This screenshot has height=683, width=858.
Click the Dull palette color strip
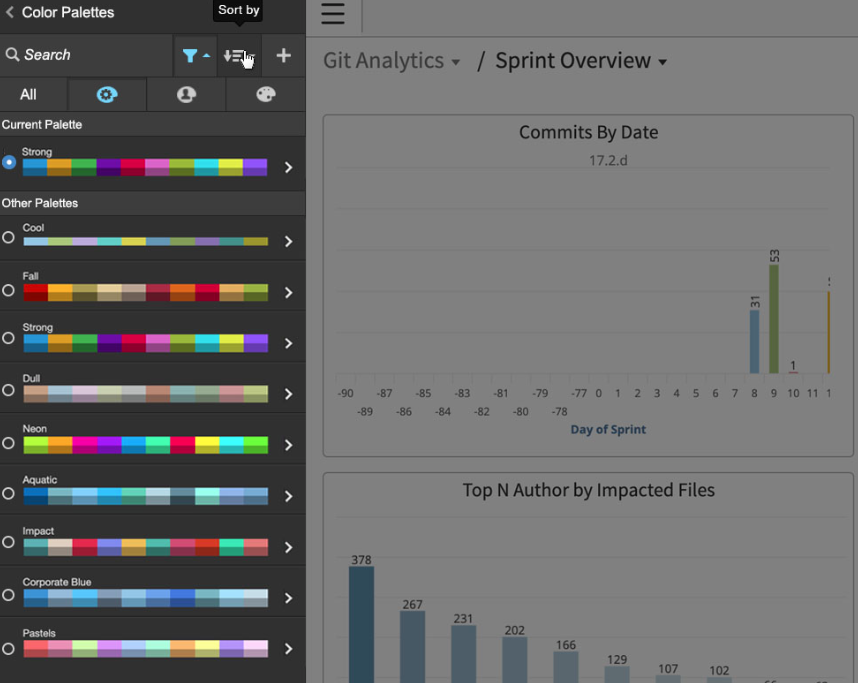tap(146, 394)
